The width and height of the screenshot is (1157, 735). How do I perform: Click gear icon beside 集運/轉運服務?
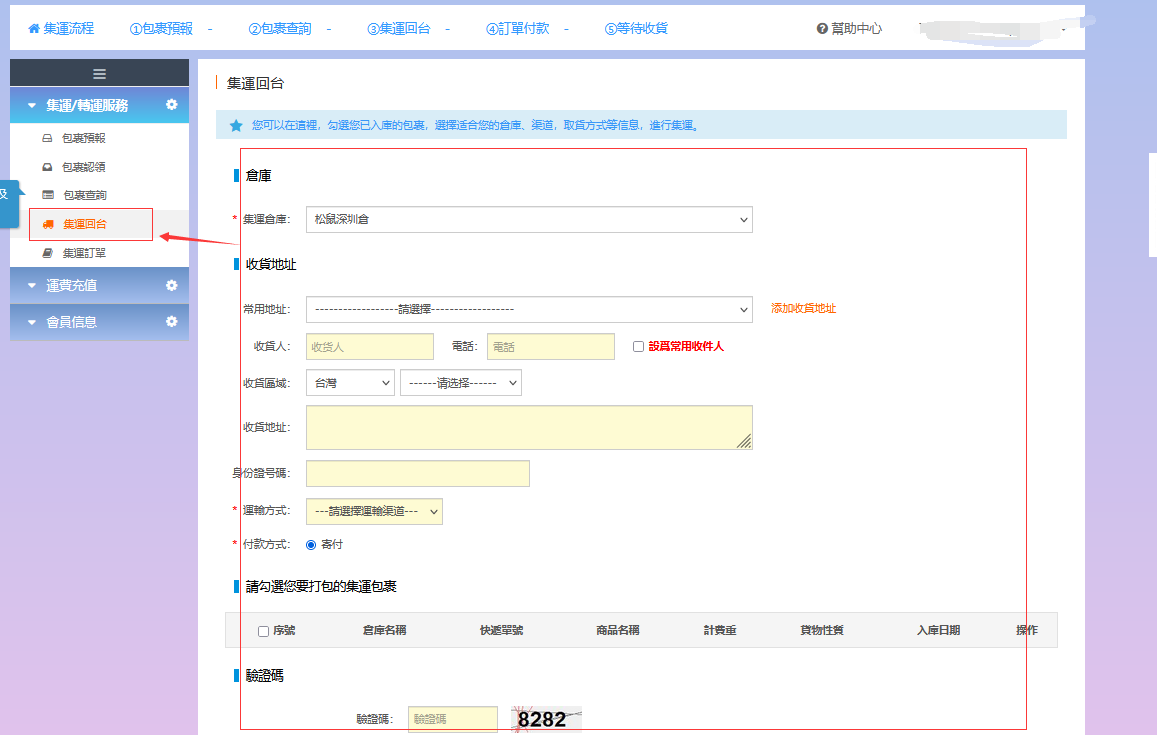tap(171, 105)
